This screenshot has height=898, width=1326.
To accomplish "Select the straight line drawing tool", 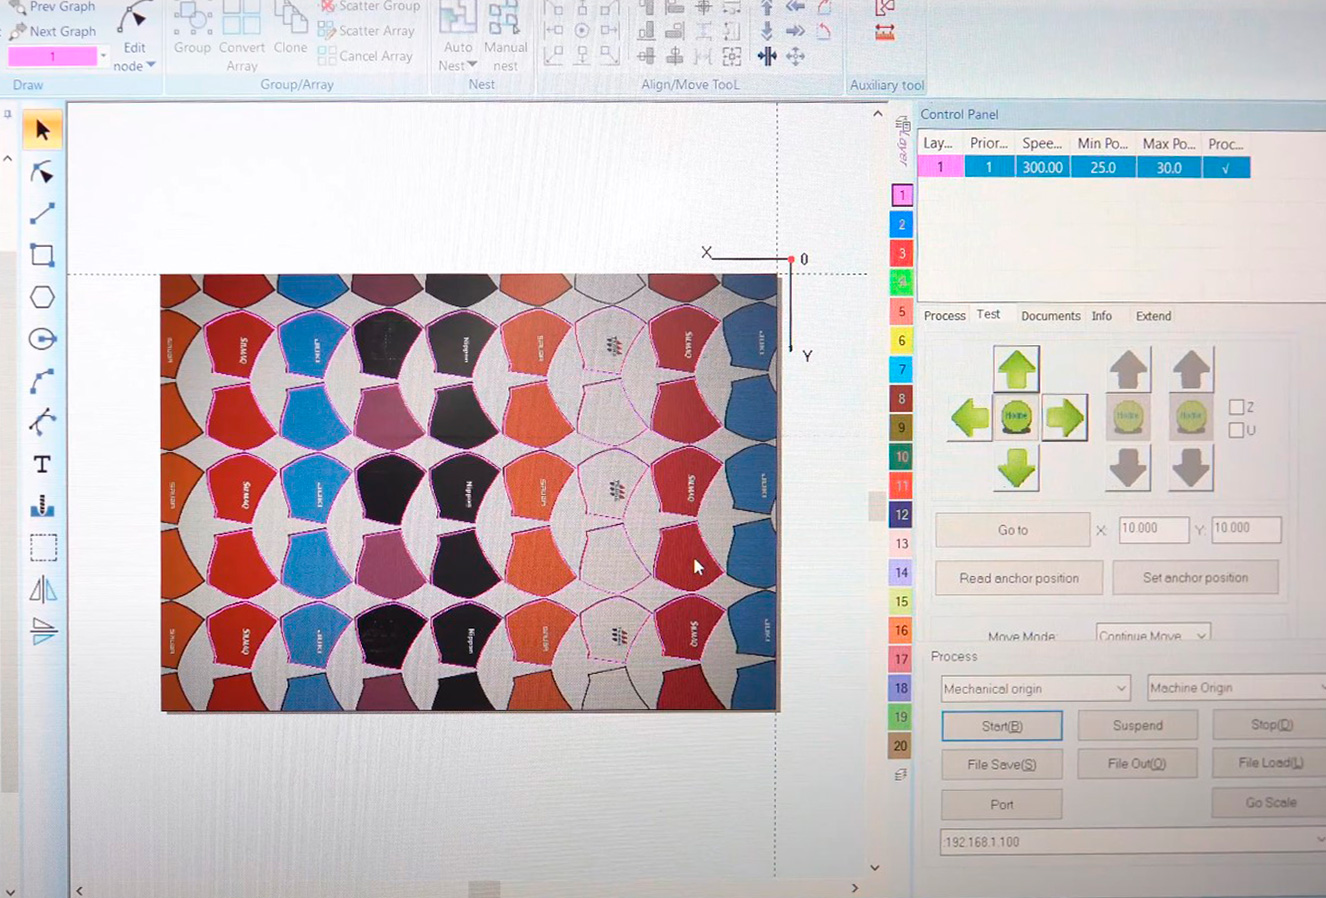I will (42, 214).
